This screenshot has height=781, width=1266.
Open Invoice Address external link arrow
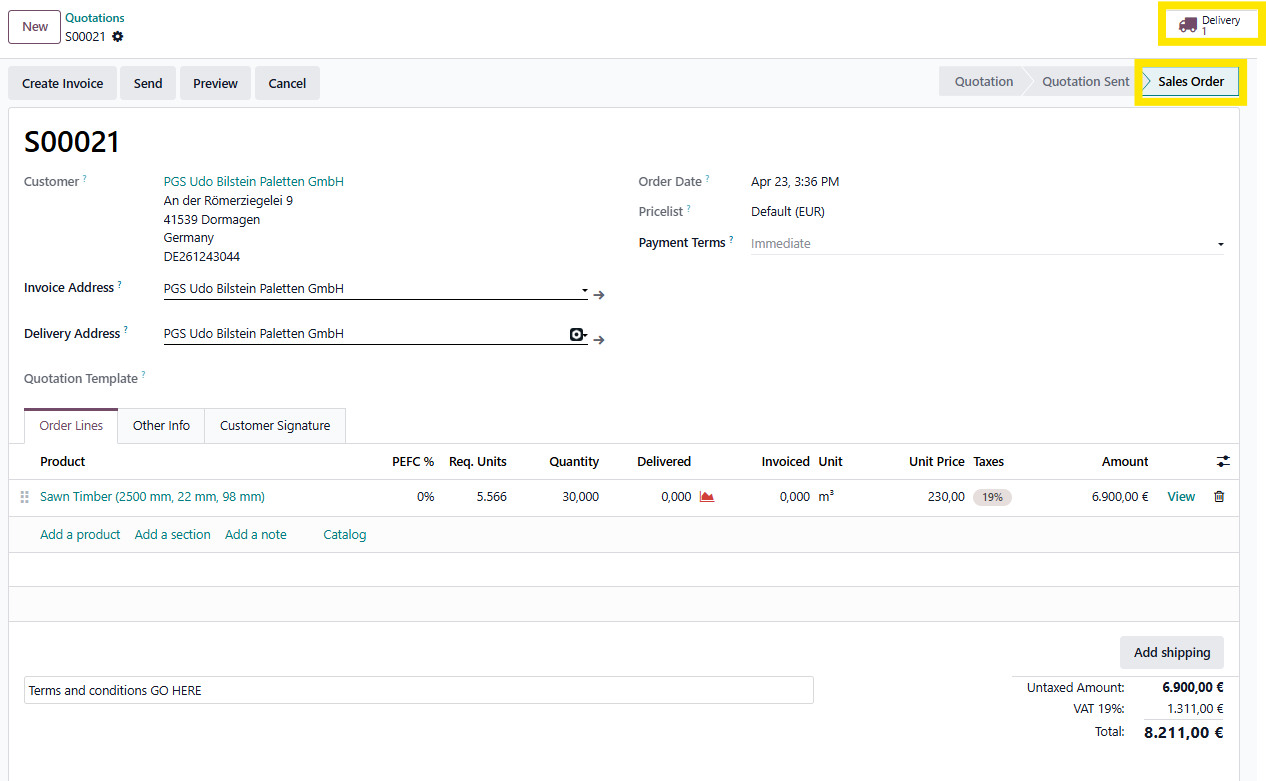coord(599,295)
